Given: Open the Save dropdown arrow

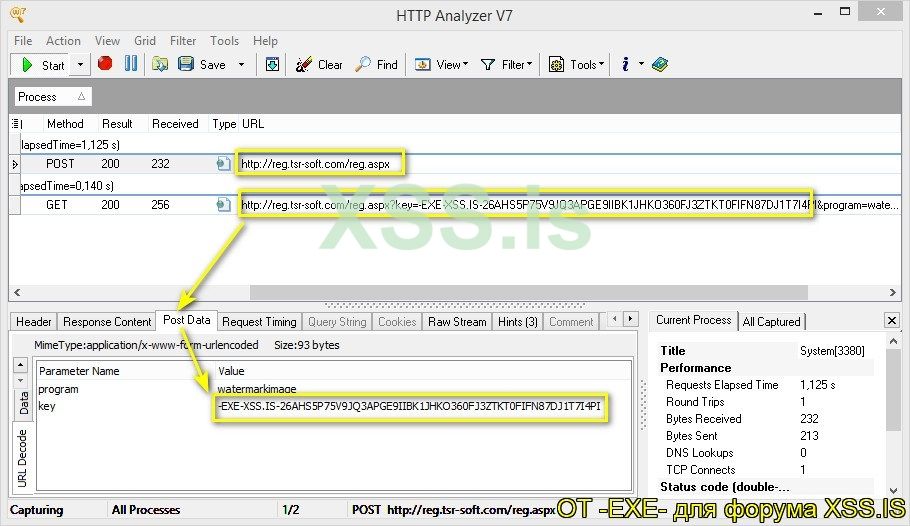Looking at the screenshot, I should point(241,65).
